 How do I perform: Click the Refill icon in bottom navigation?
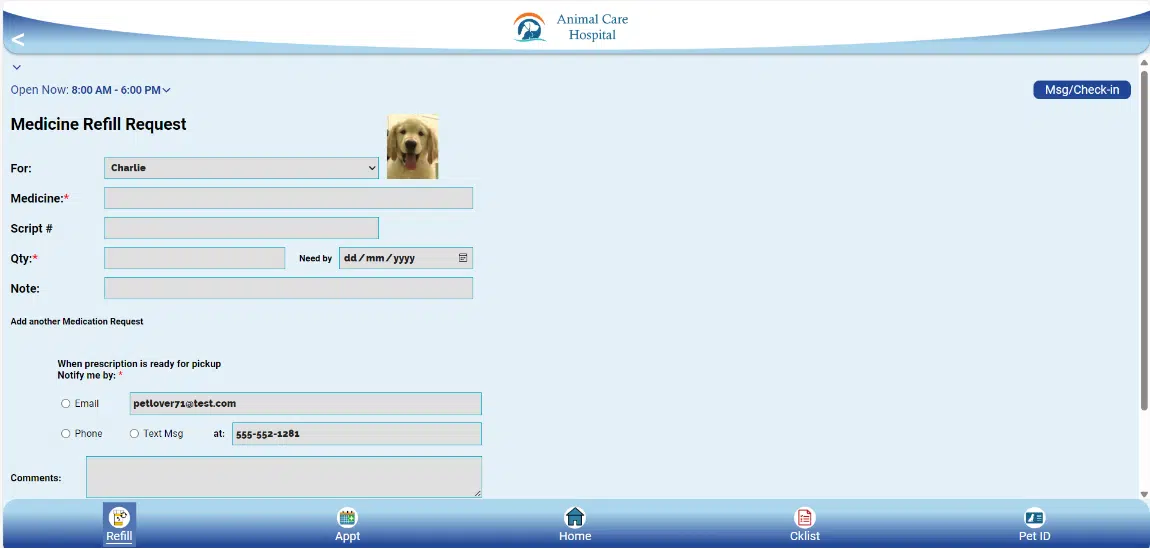point(119,518)
